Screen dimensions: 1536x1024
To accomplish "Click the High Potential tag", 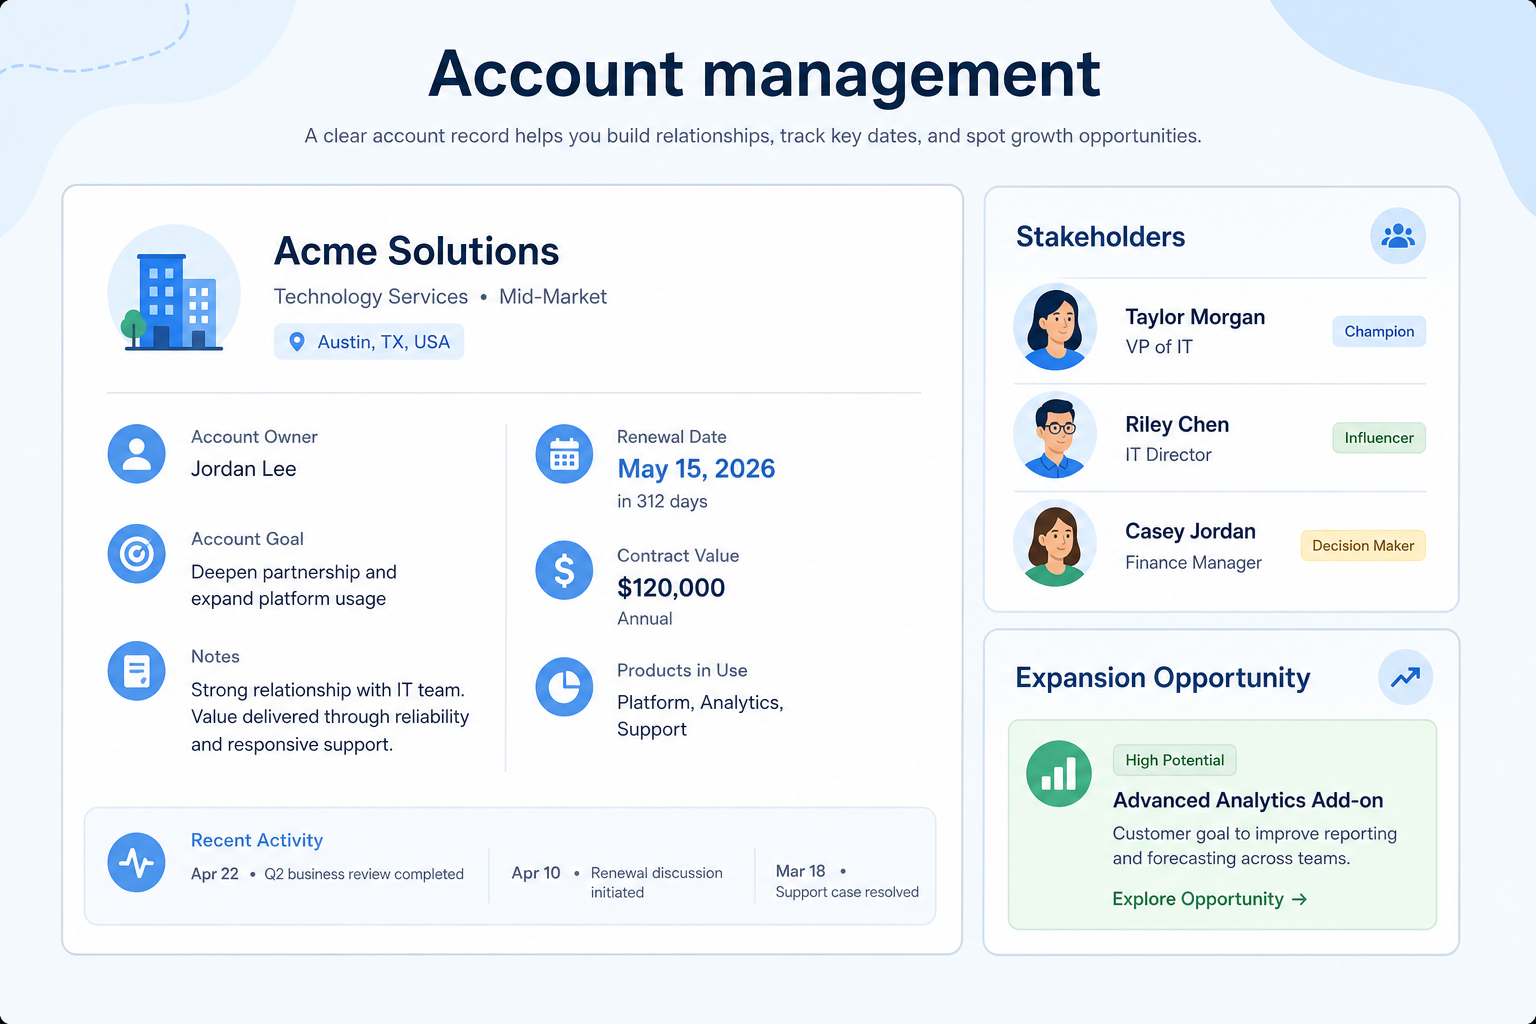I will coord(1175,760).
